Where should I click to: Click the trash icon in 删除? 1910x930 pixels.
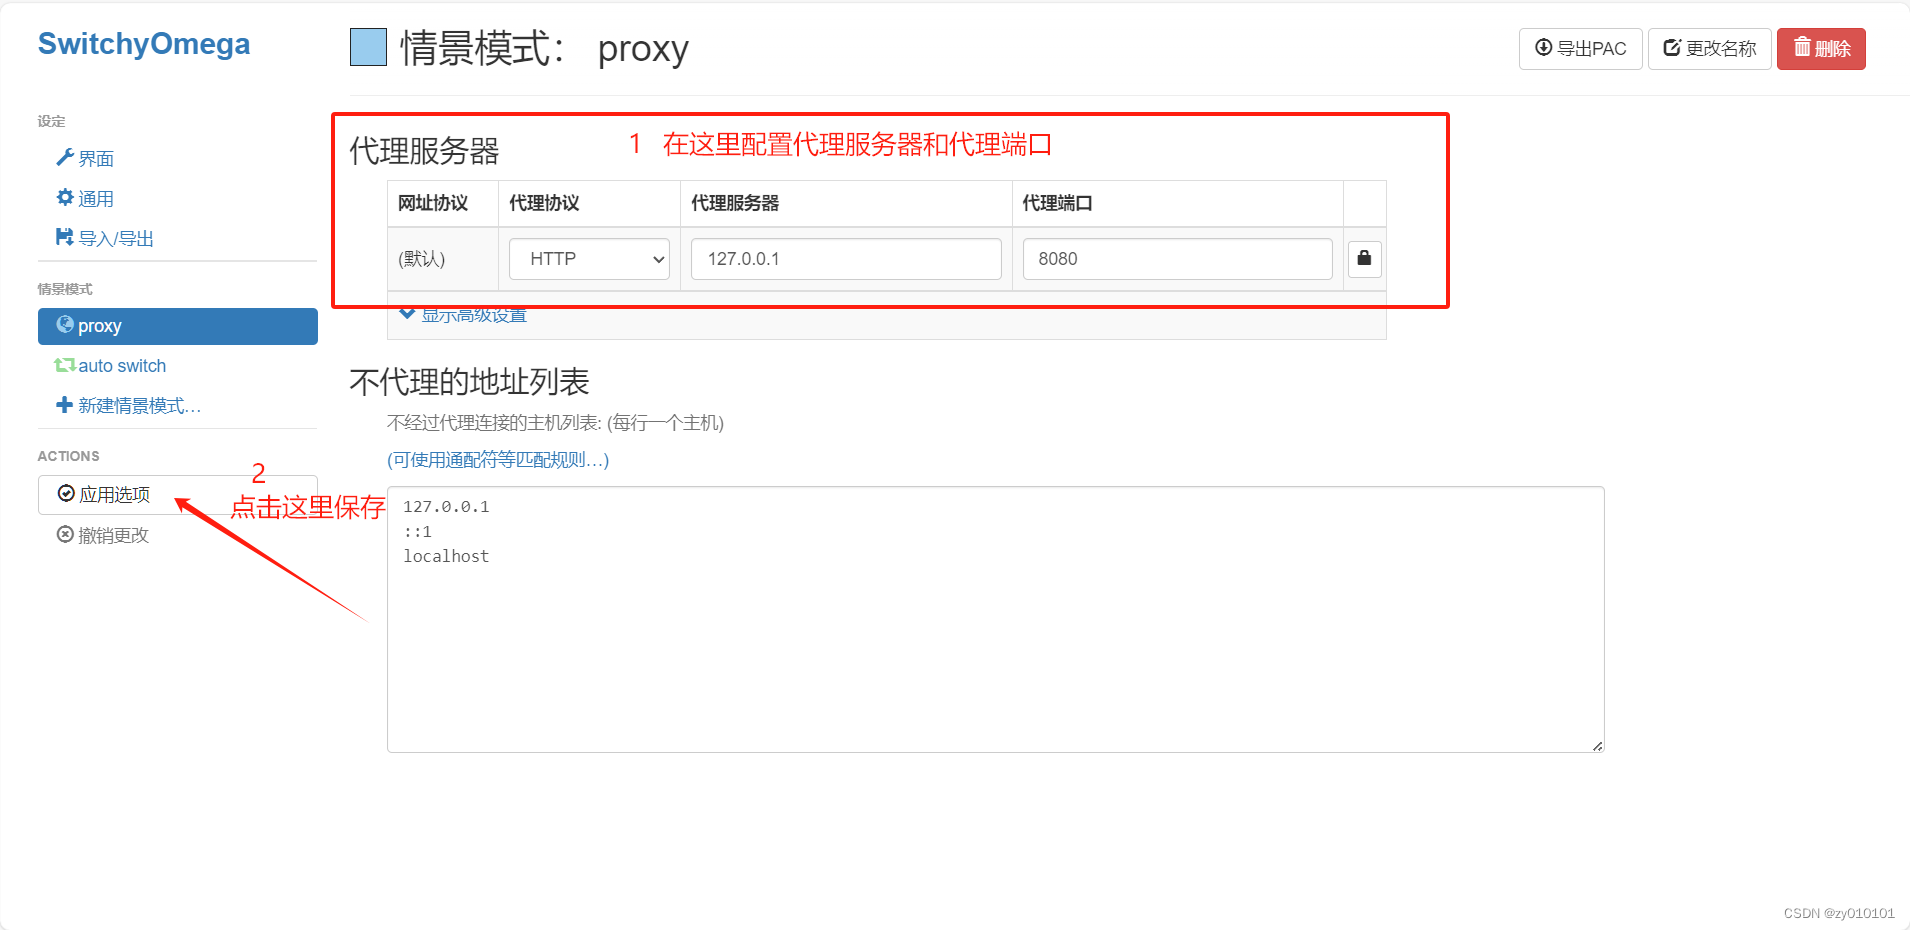coord(1802,46)
